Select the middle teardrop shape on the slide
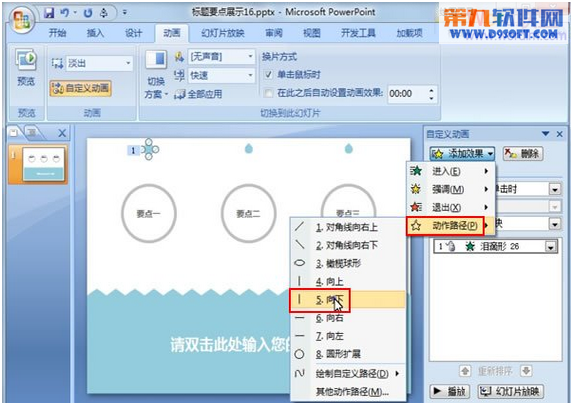This screenshot has height=407, width=571. pos(249,148)
